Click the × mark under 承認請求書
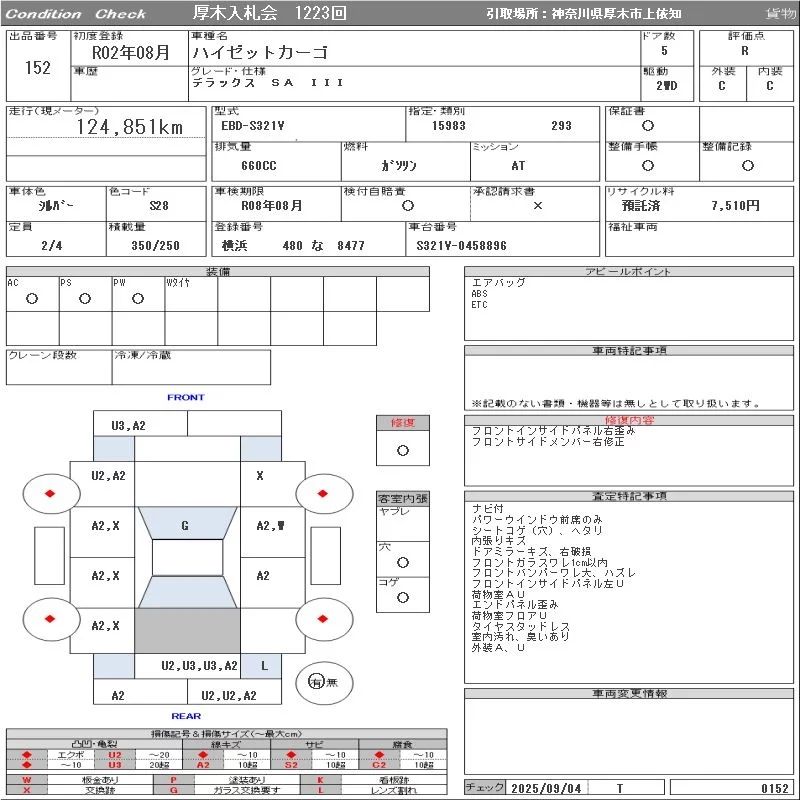Screen dimensions: 800x800 click(538, 206)
